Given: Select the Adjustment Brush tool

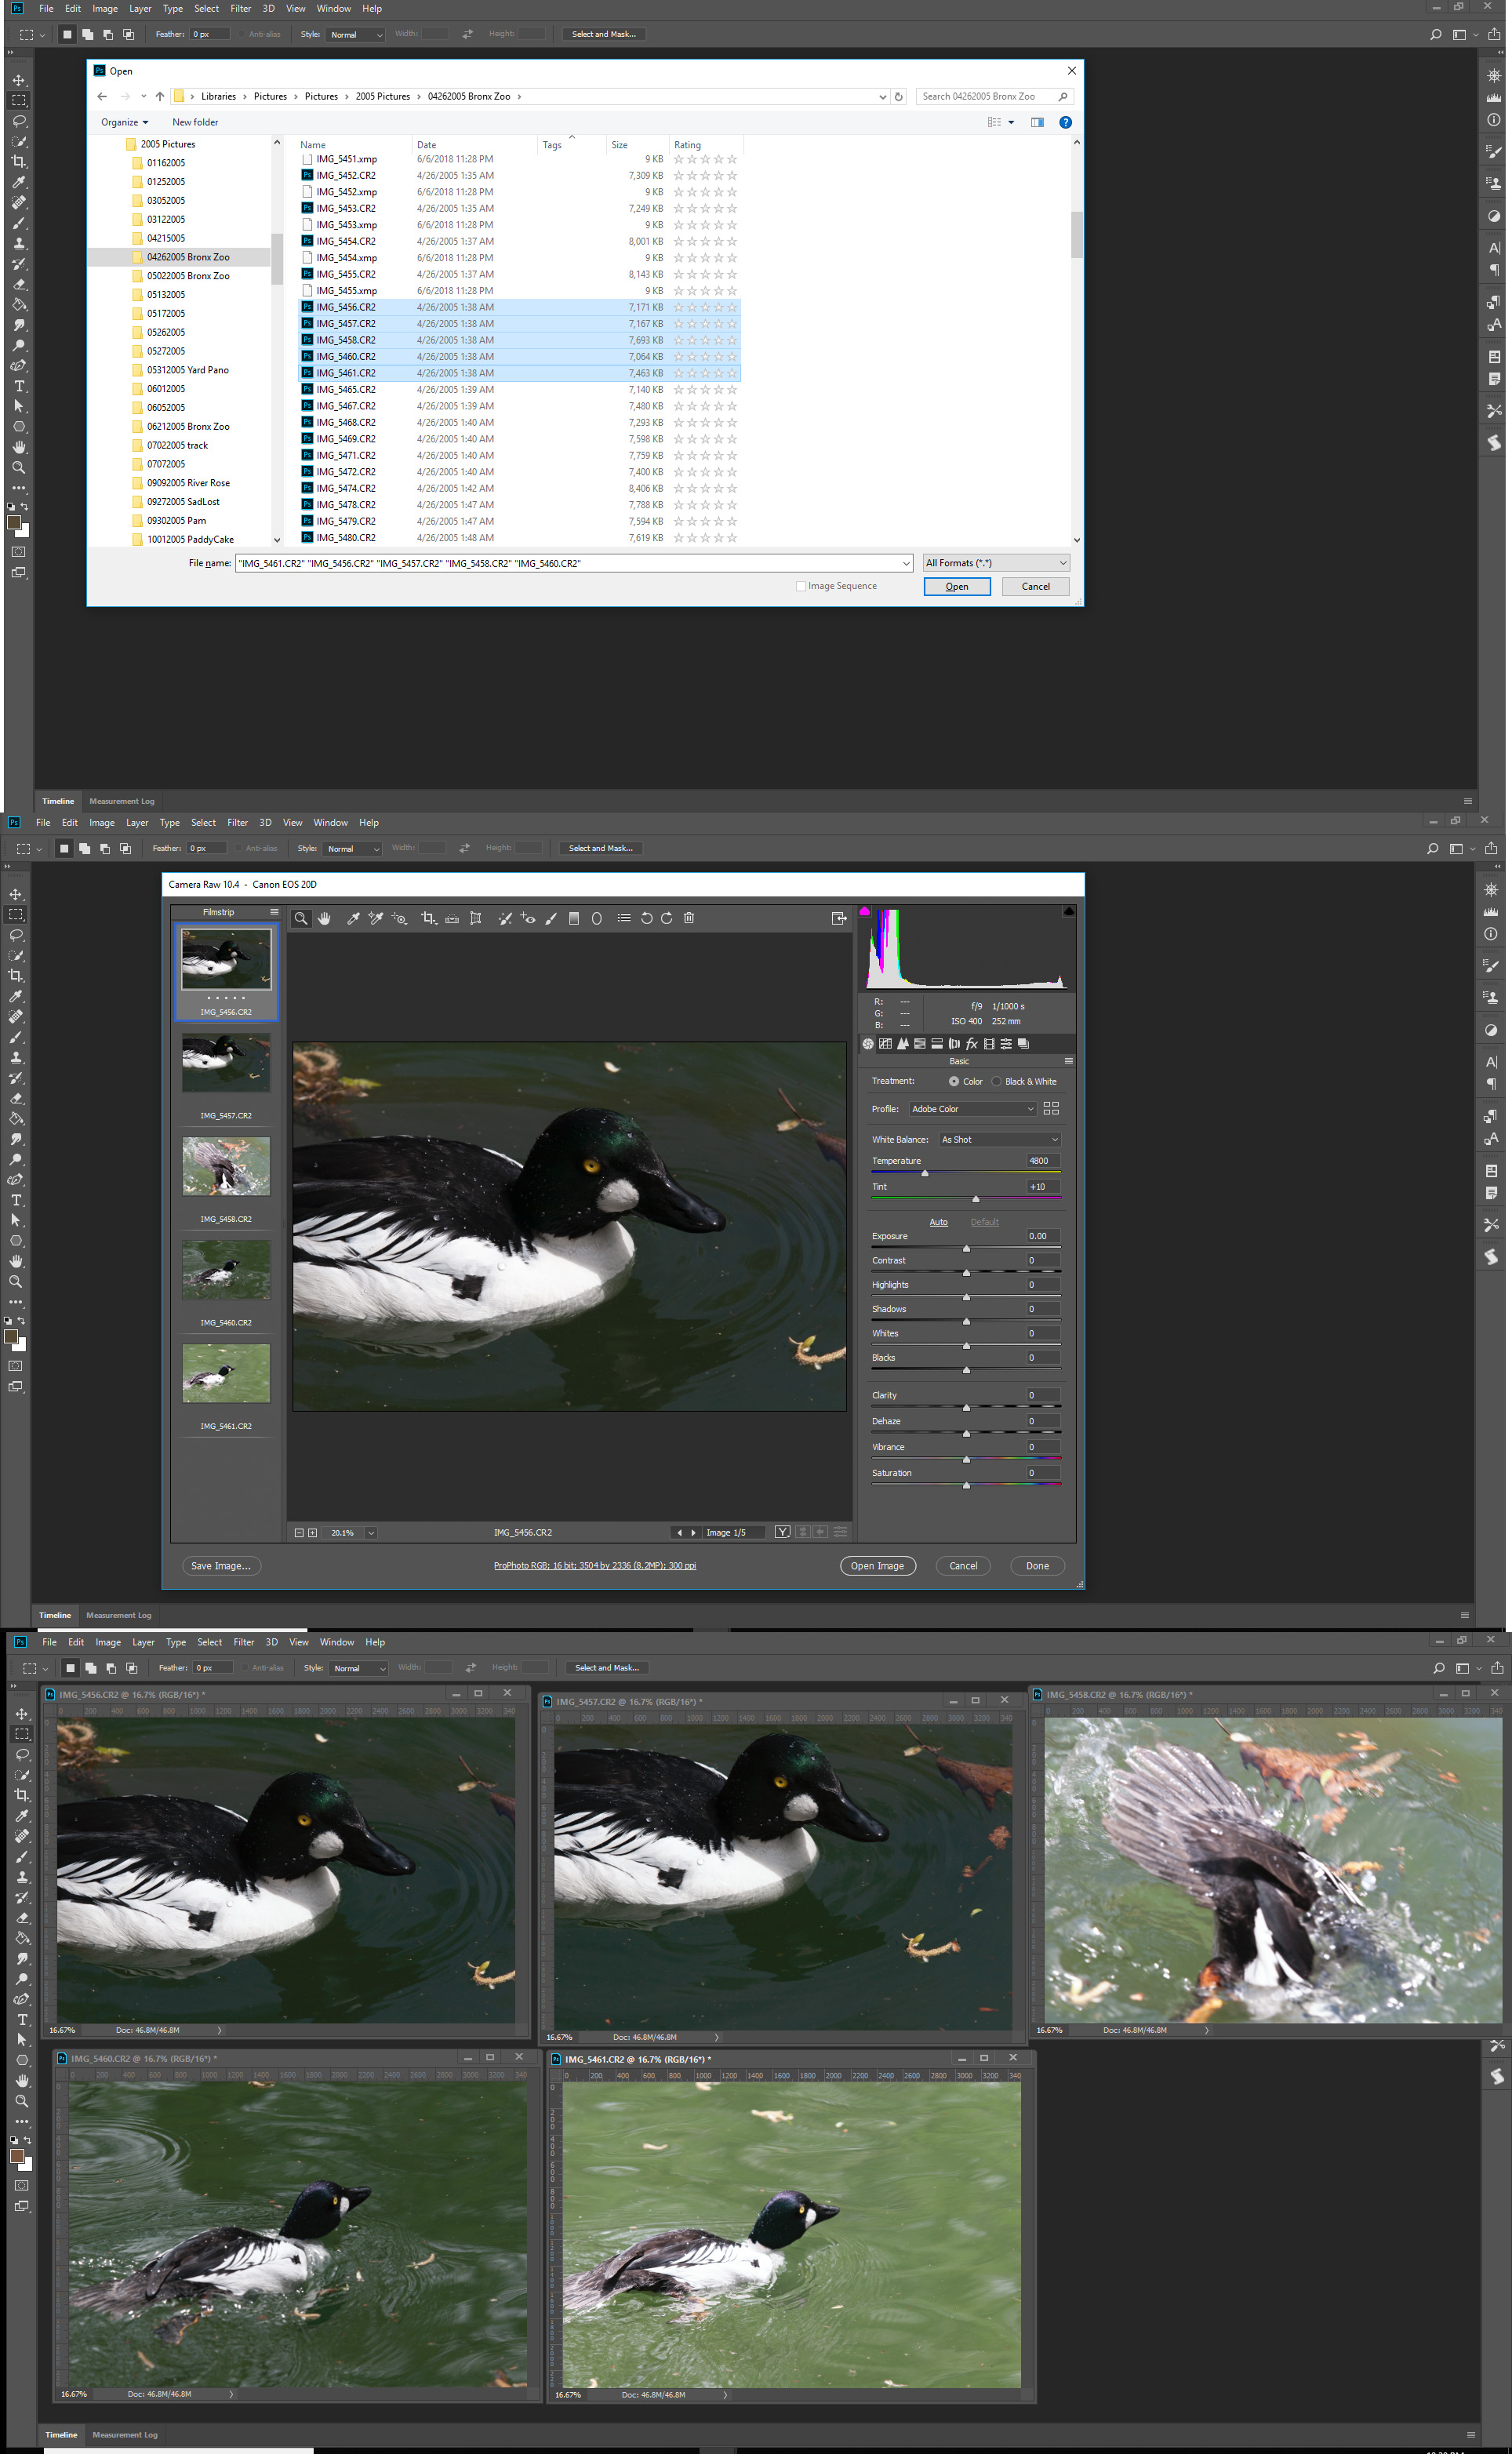Looking at the screenshot, I should (551, 918).
